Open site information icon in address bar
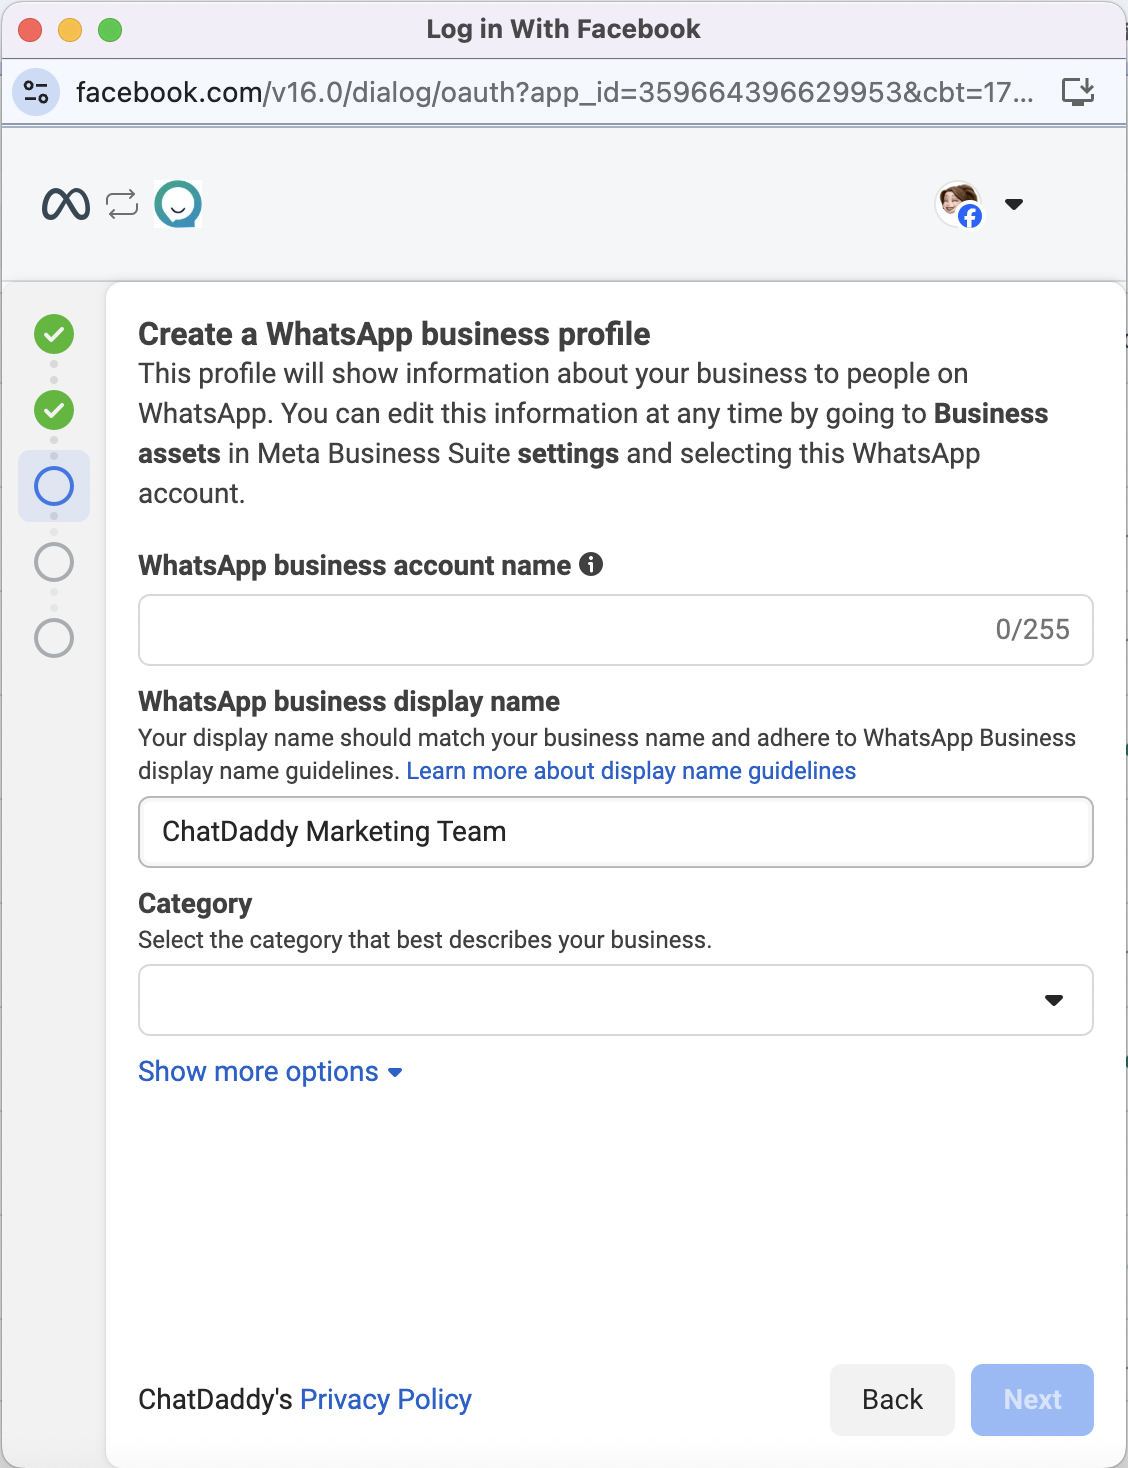Screen dimensions: 1128x1468 coord(36,92)
